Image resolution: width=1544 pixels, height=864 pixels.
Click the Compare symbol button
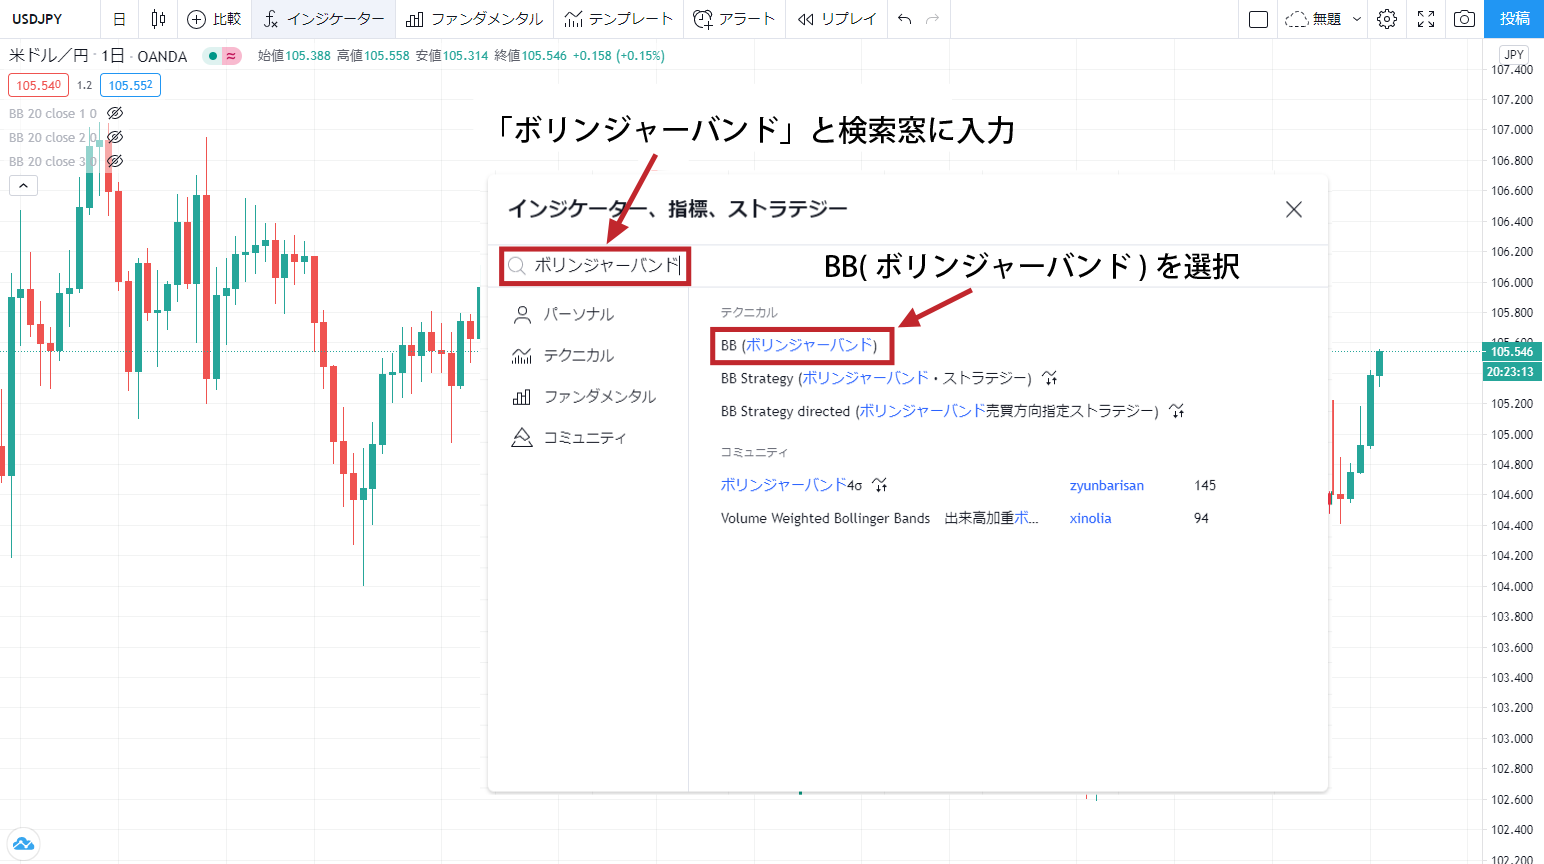214,19
